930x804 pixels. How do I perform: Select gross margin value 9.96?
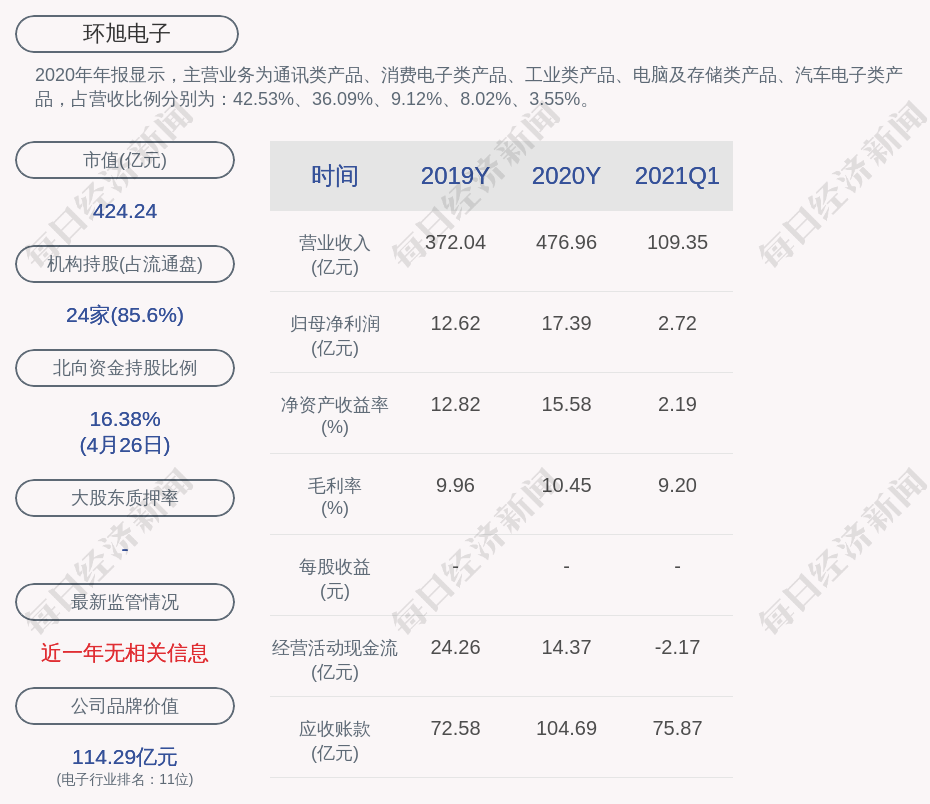[455, 485]
